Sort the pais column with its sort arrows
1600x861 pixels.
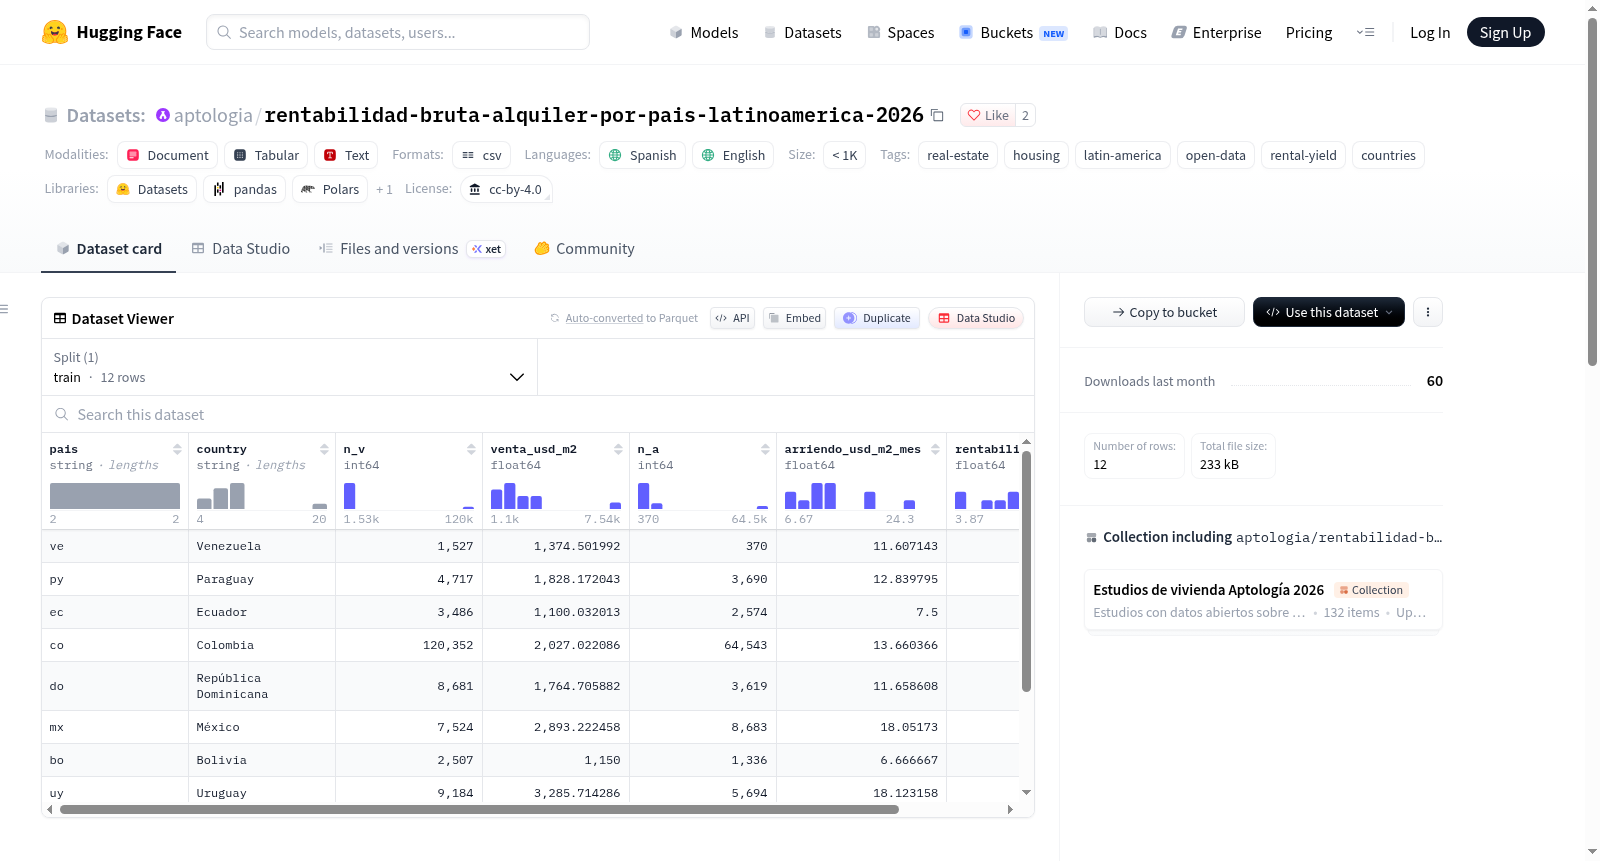(x=177, y=449)
